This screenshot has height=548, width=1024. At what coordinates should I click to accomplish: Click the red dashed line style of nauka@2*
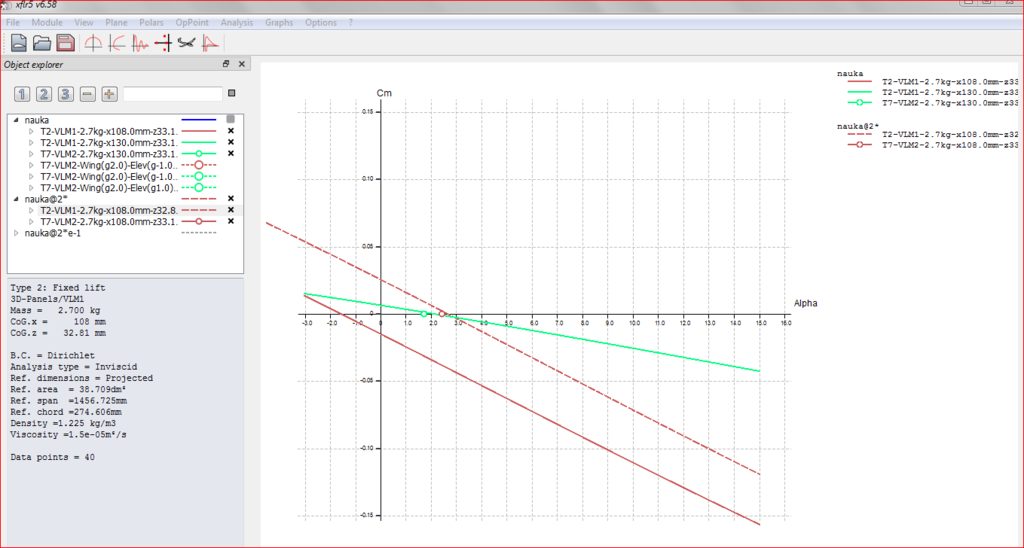click(x=199, y=199)
